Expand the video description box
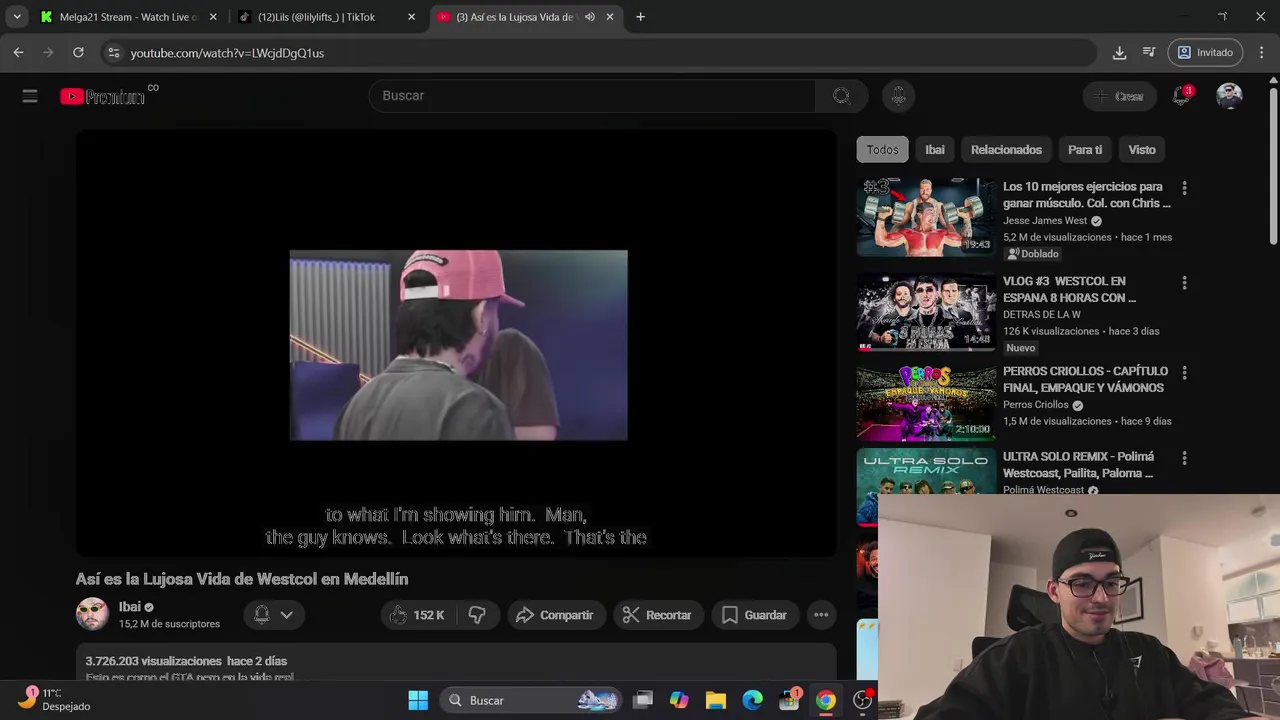Viewport: 1280px width, 720px height. coord(456,662)
